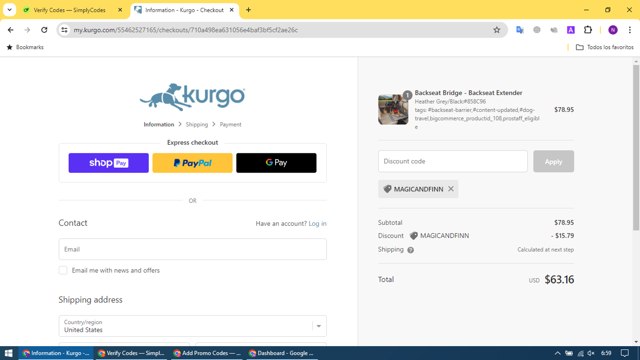Image resolution: width=640 pixels, height=360 pixels.
Task: Open the Extensions puzzle icon
Action: click(x=588, y=30)
